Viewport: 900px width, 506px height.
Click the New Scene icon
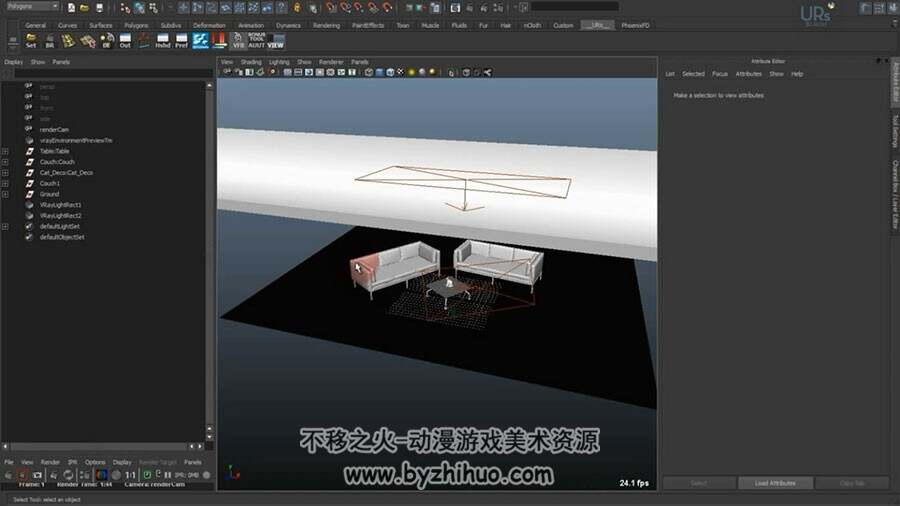[x=71, y=7]
